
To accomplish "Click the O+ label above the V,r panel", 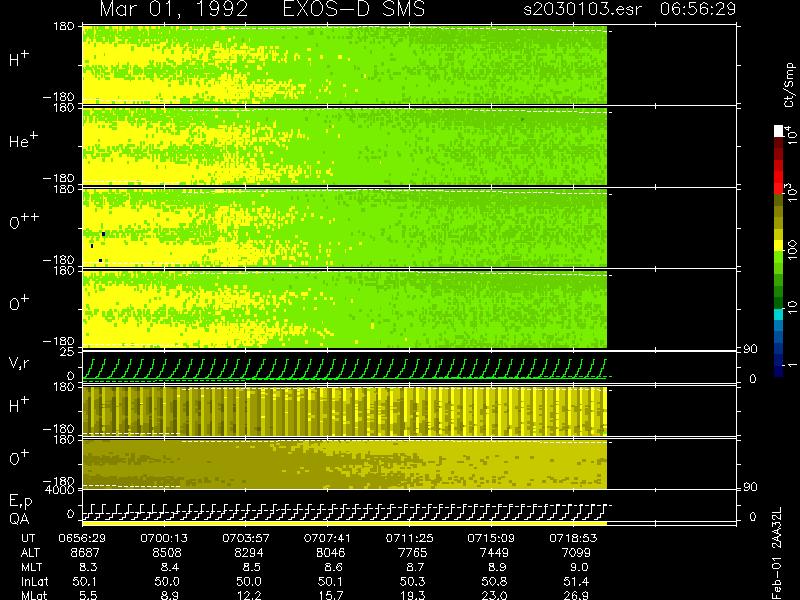I will pos(19,303).
